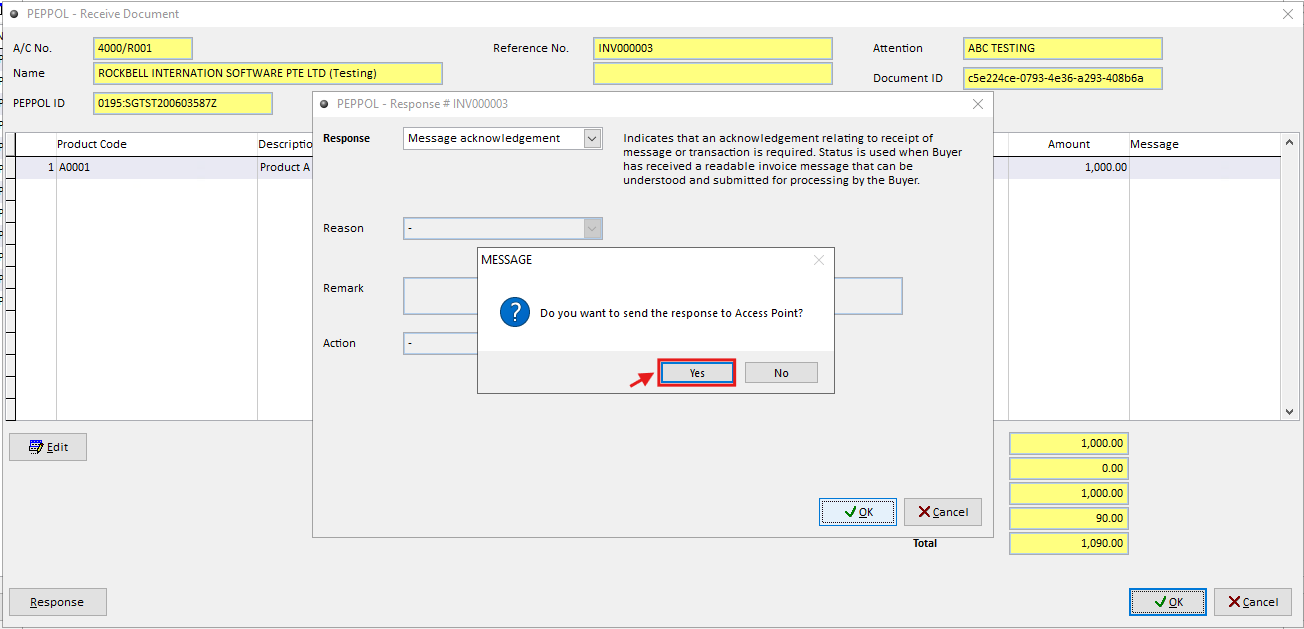
Task: Click the Message column header
Action: click(x=1205, y=144)
